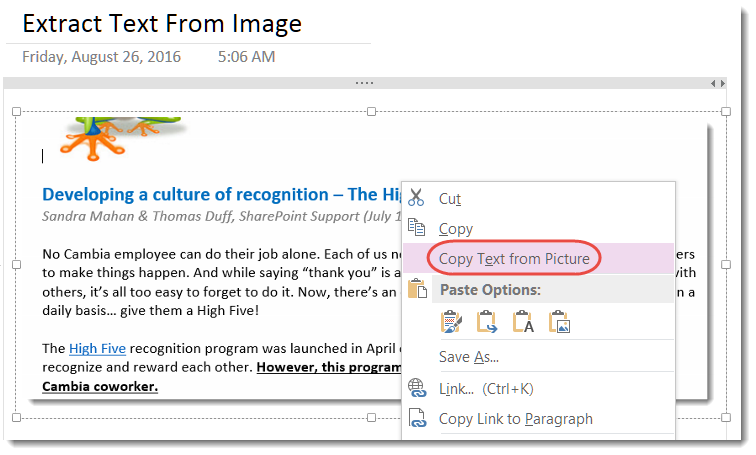Click the Copy Link to Paragraph icon
Viewport: 756px width, 455px height.
416,419
